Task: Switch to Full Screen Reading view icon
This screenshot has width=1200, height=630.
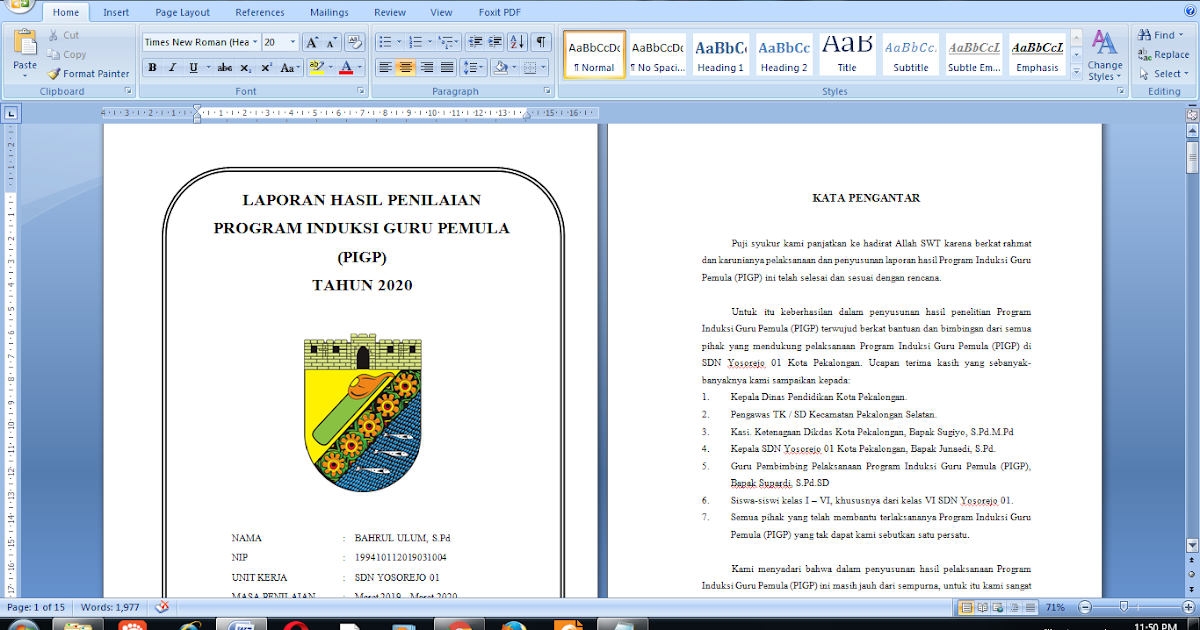Action: 982,607
